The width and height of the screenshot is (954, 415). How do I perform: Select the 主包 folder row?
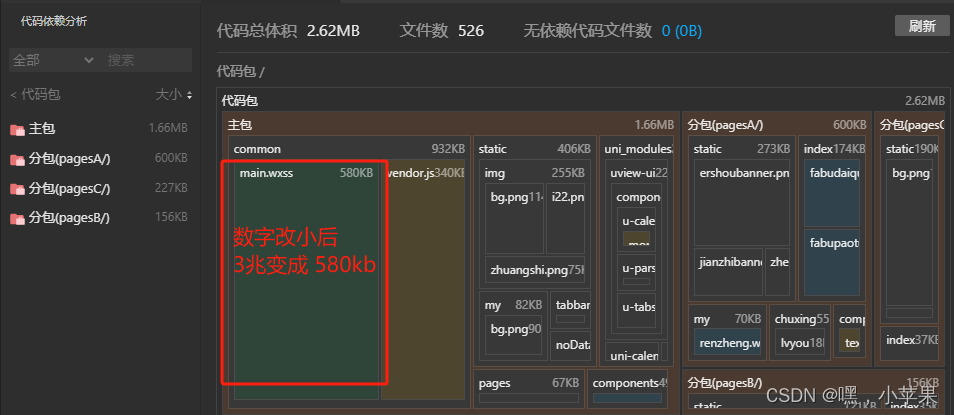tap(99, 128)
